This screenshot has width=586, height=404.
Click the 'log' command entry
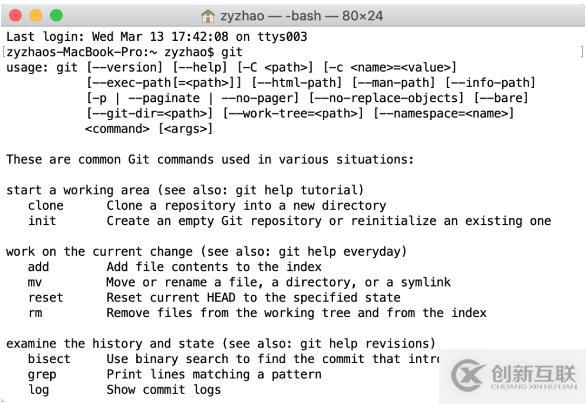38,390
